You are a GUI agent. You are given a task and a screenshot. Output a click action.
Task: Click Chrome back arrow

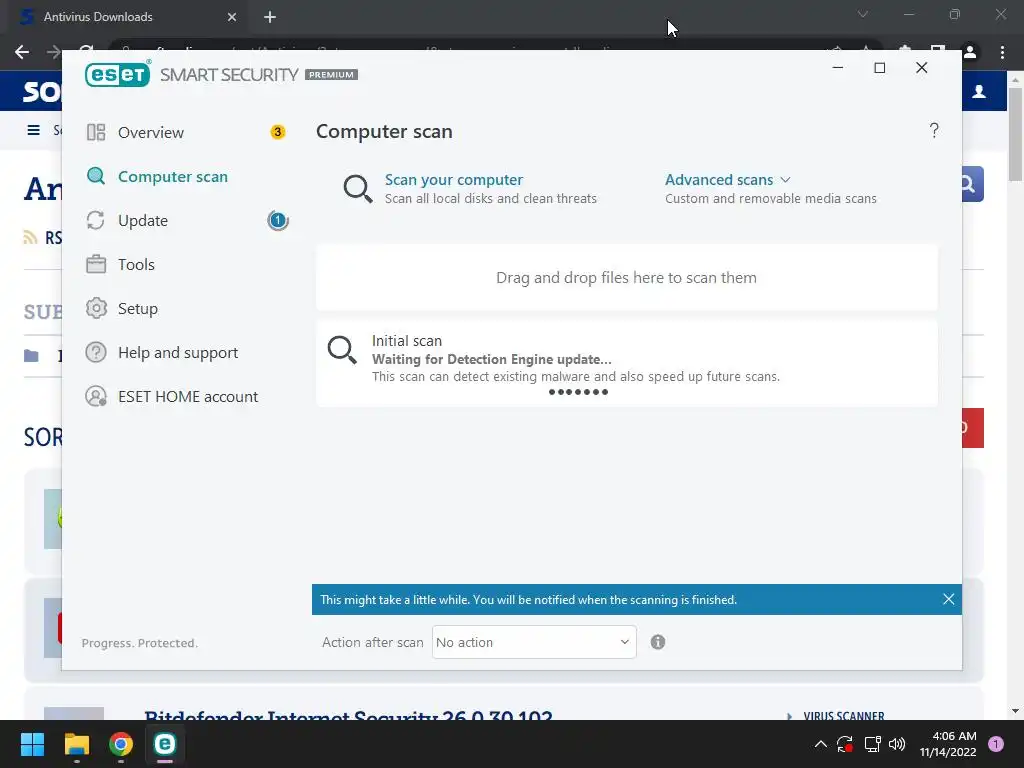coord(22,52)
